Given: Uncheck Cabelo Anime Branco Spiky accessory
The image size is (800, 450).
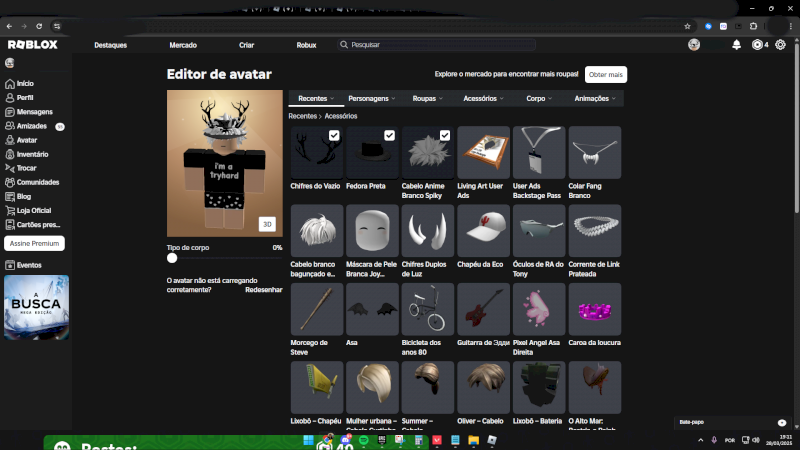Looking at the screenshot, I should coord(445,135).
